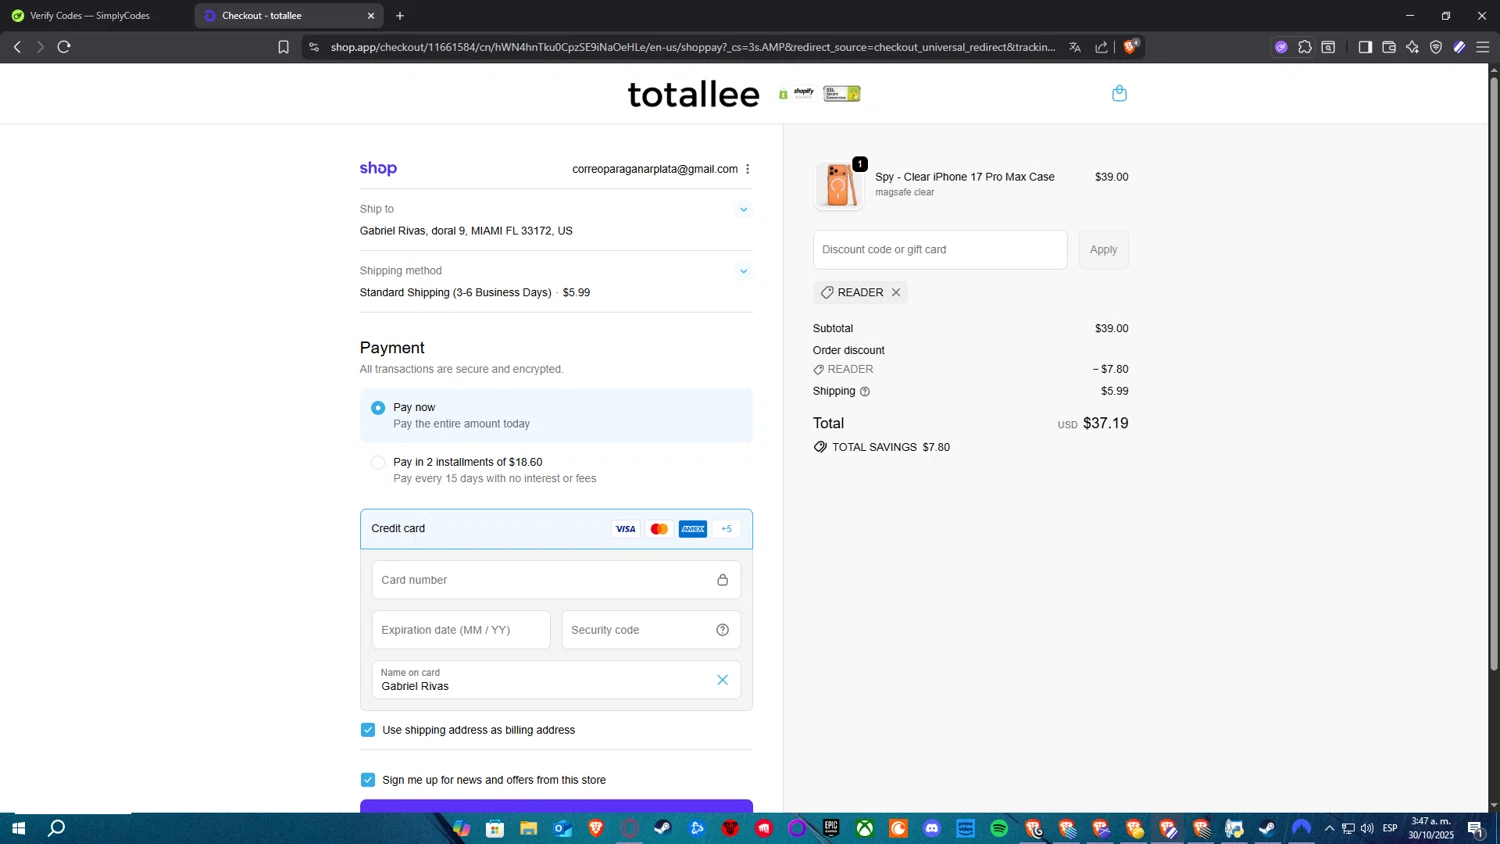Open the ESP language indicator
Image resolution: width=1500 pixels, height=844 pixels.
point(1390,828)
